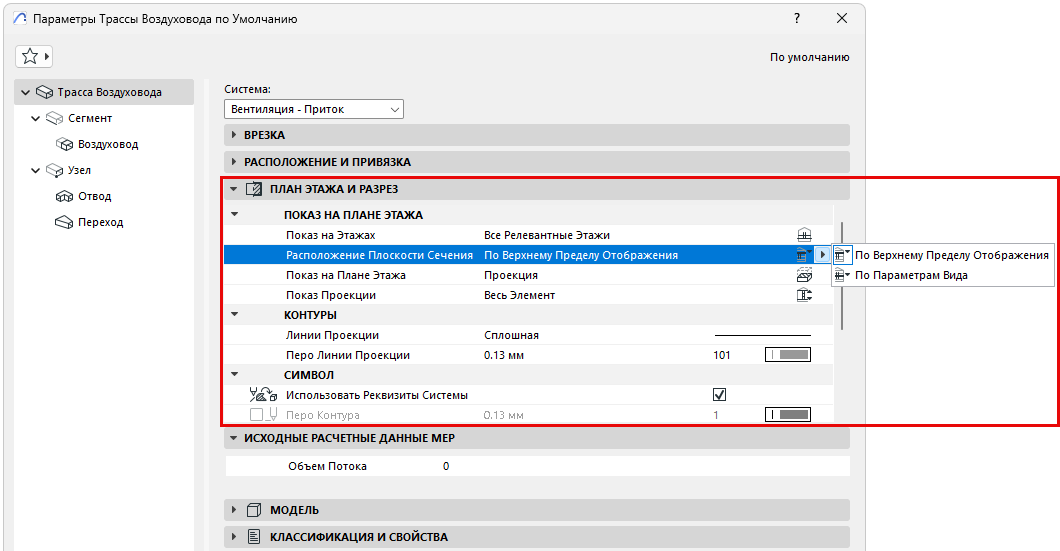Click the ArchiCAD logo in title bar

[20, 18]
